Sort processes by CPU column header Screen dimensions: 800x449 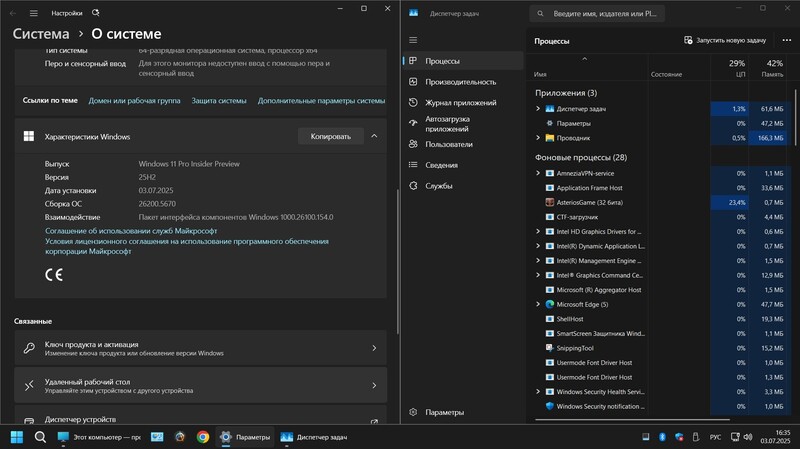pyautogui.click(x=730, y=68)
